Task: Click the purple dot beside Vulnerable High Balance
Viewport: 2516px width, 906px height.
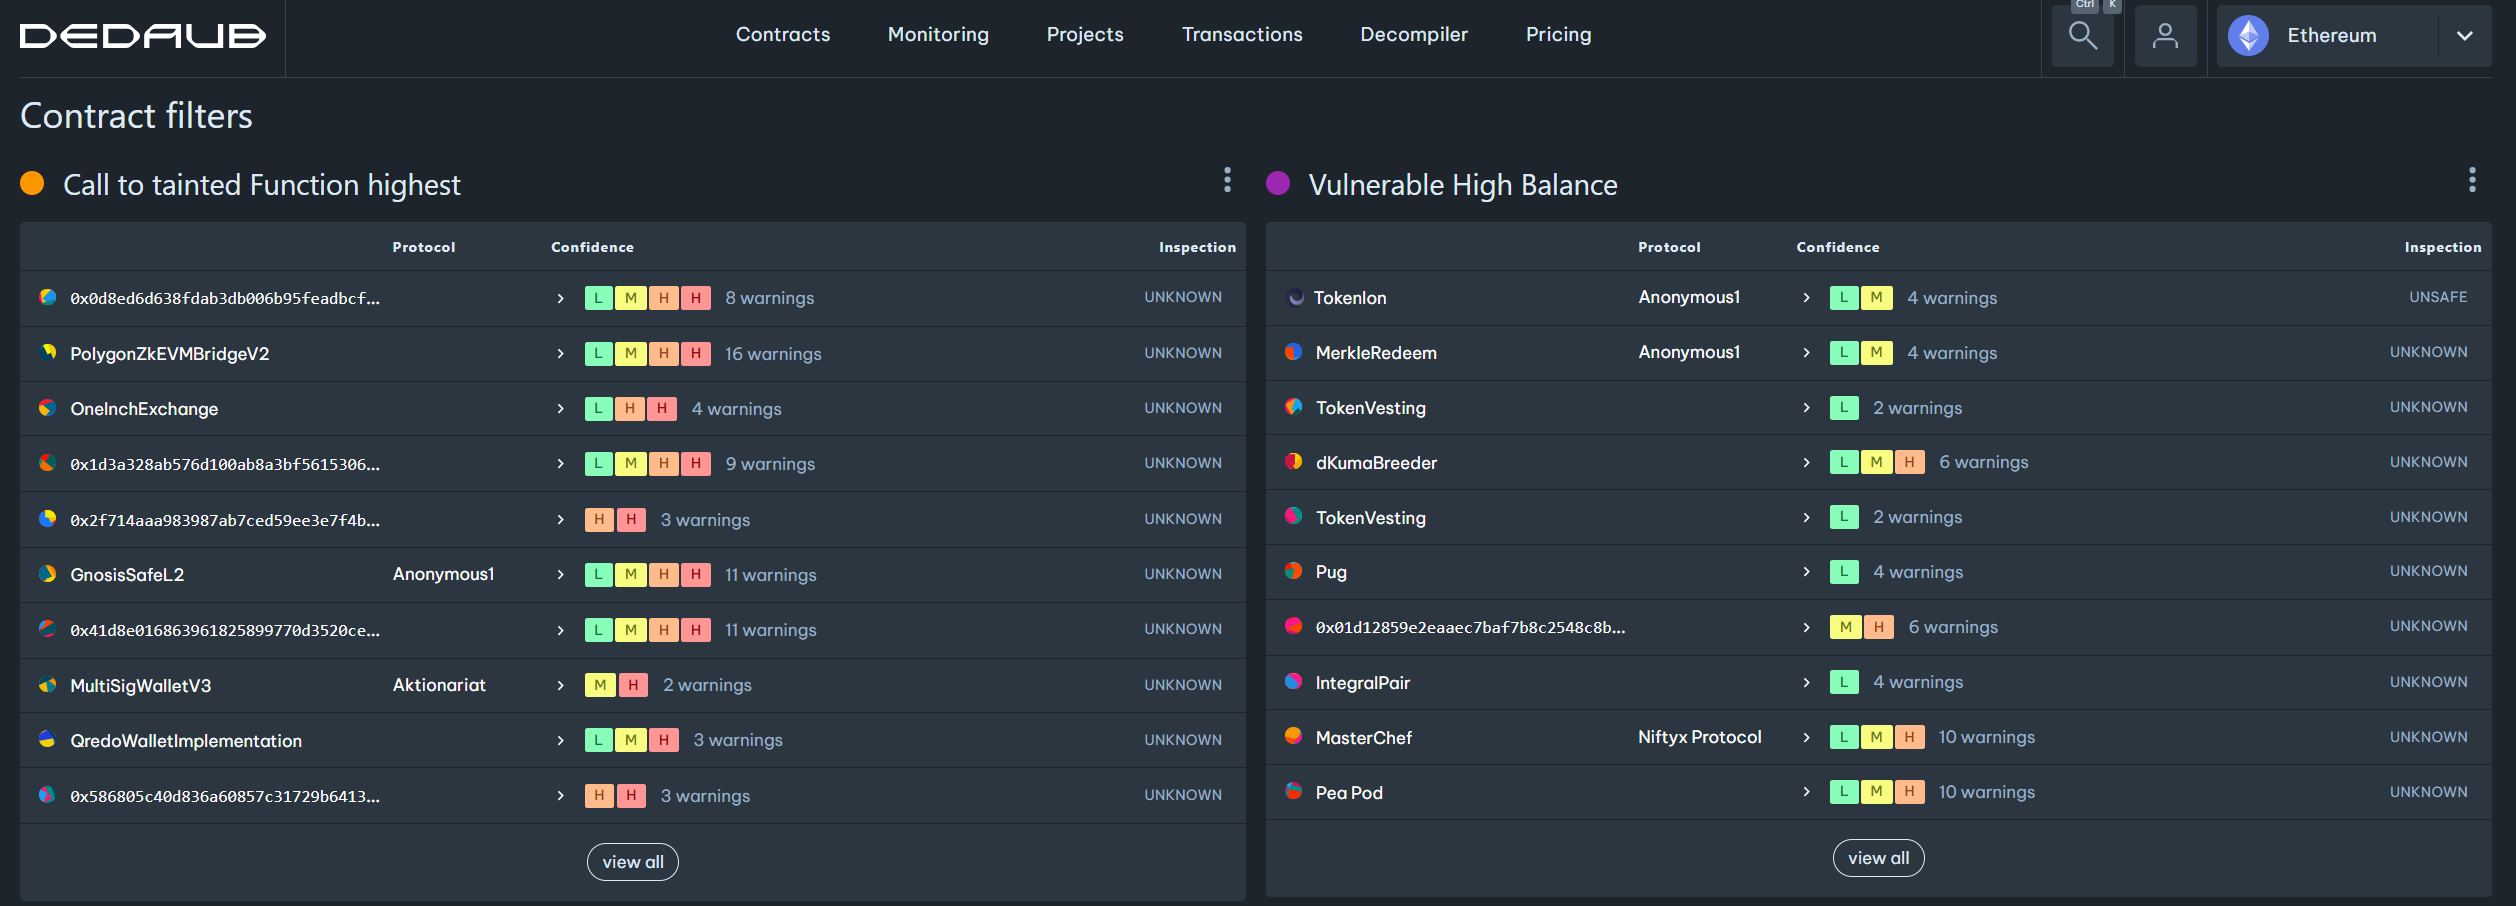Action: pyautogui.click(x=1277, y=184)
